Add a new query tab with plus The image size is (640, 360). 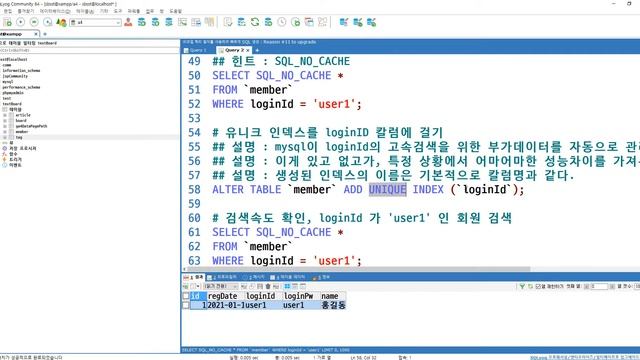pyautogui.click(x=257, y=50)
